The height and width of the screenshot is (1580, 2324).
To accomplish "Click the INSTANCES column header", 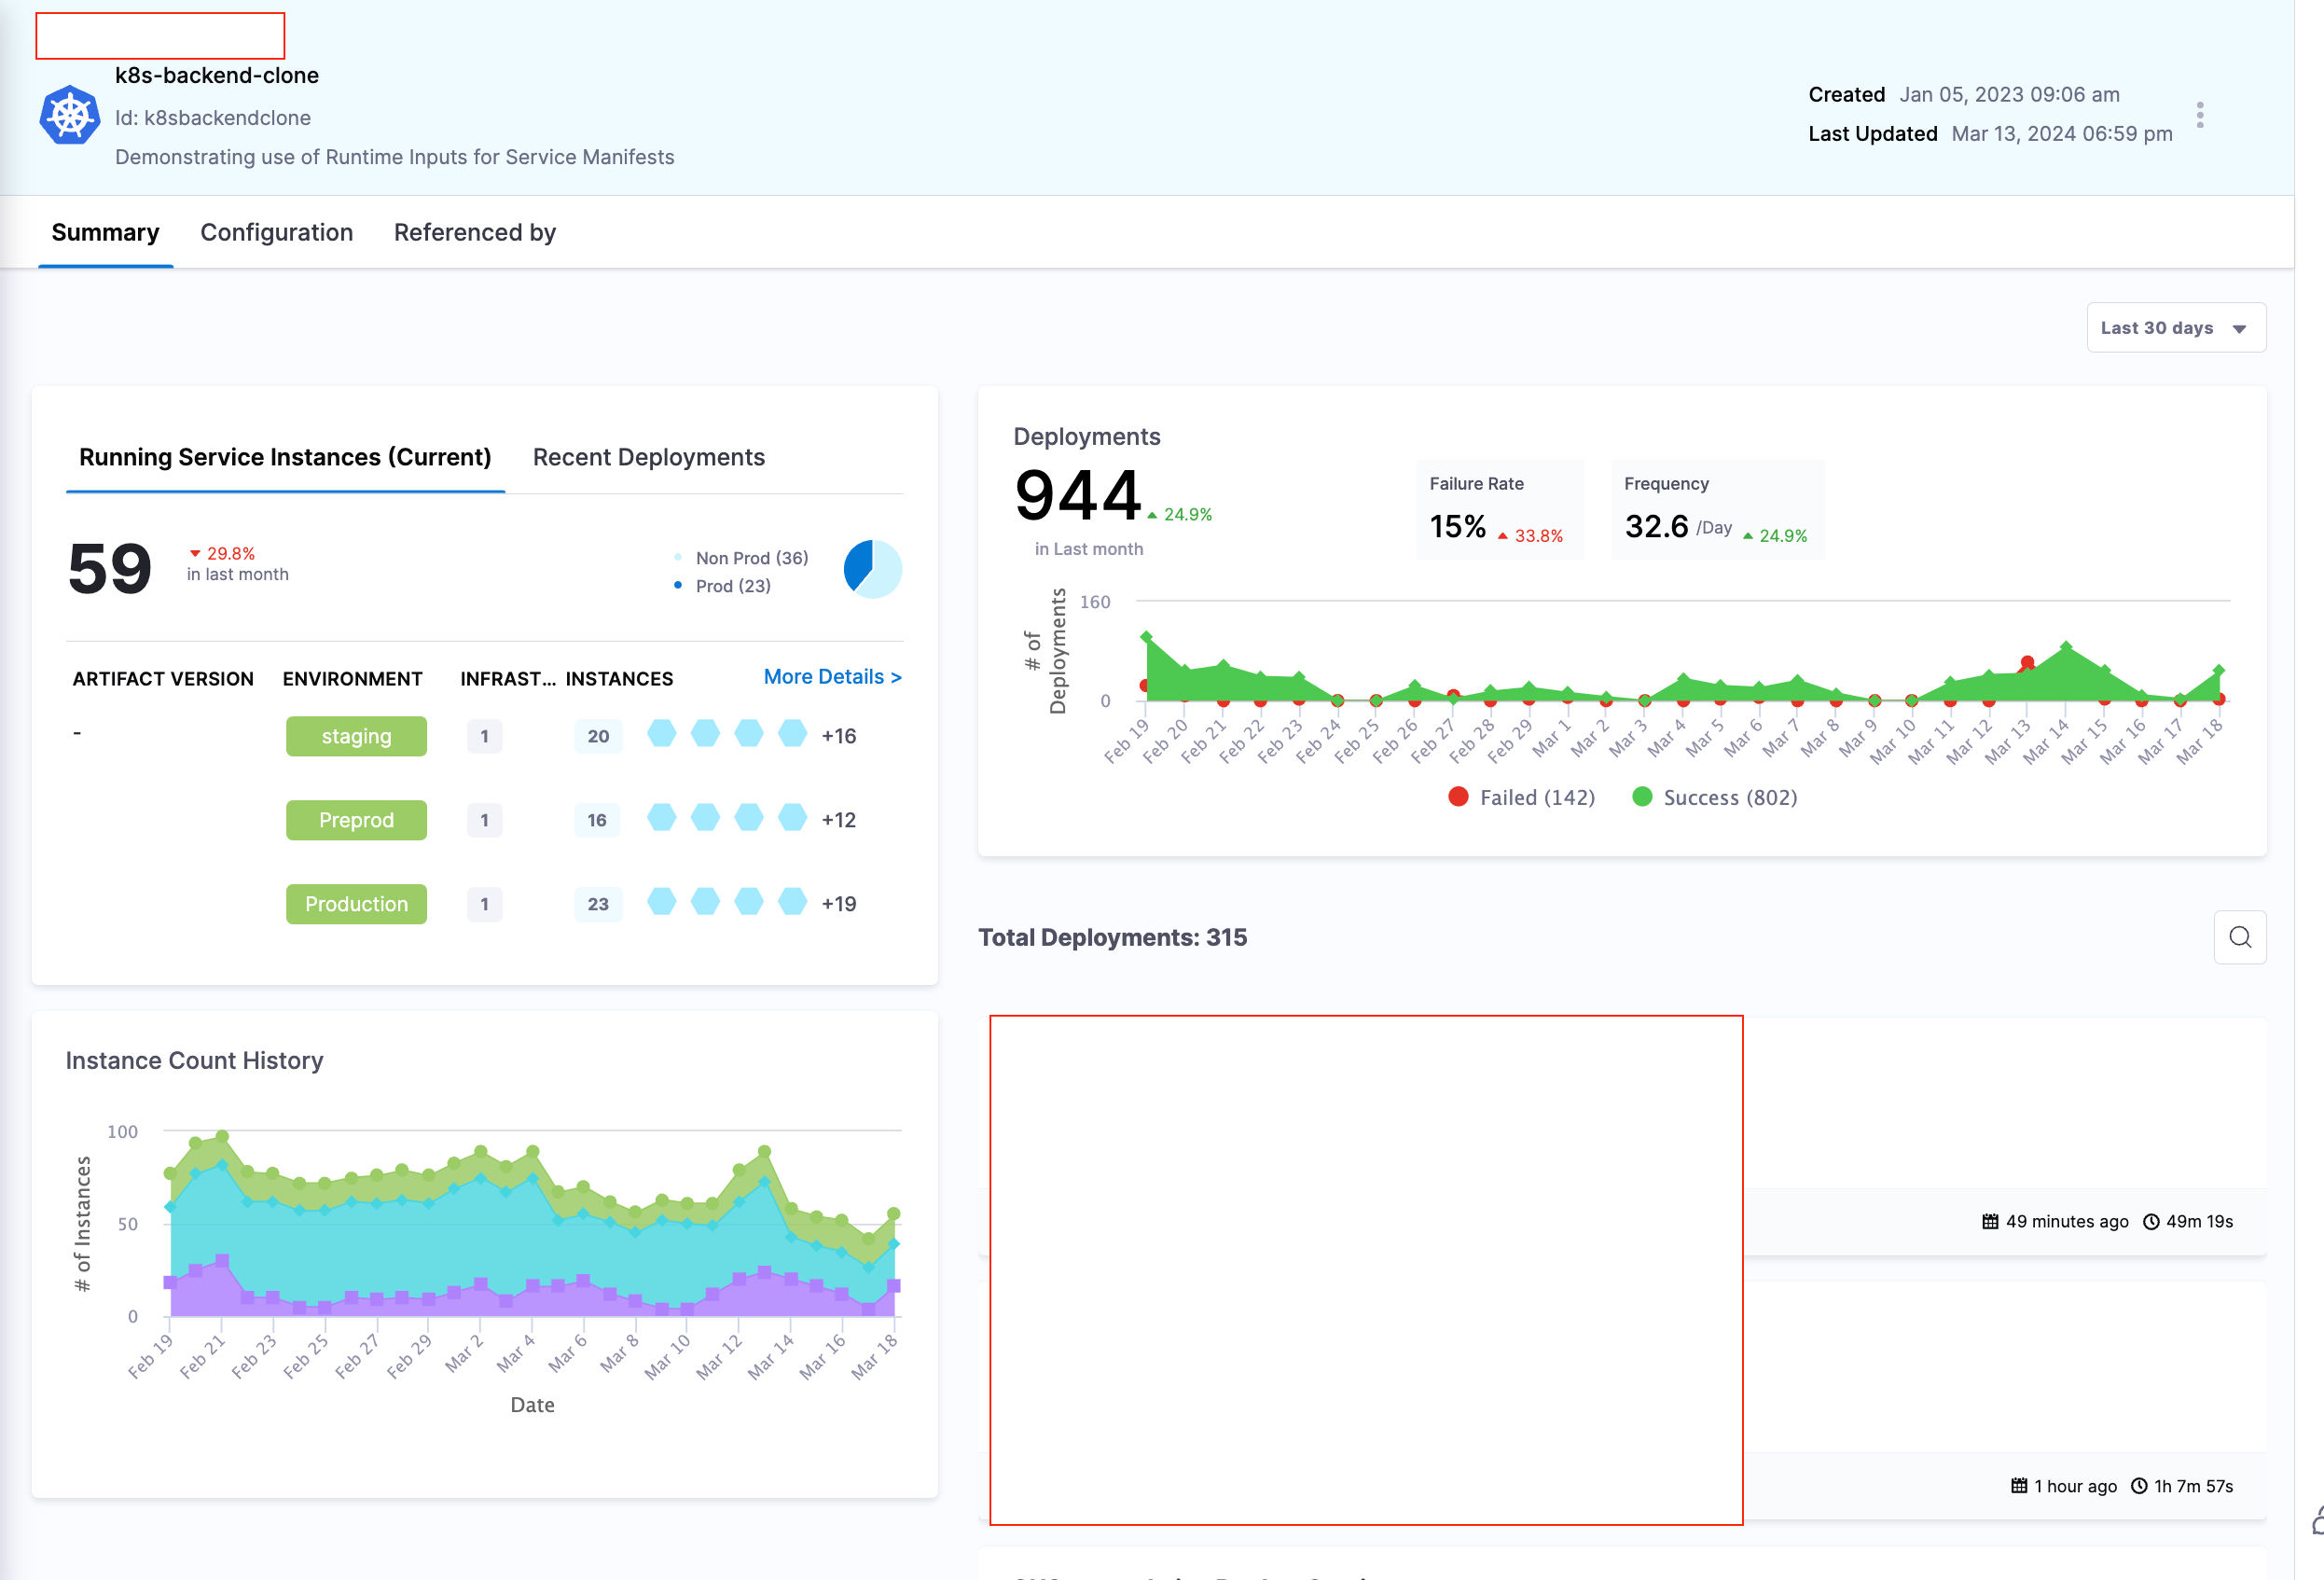I will click(619, 679).
